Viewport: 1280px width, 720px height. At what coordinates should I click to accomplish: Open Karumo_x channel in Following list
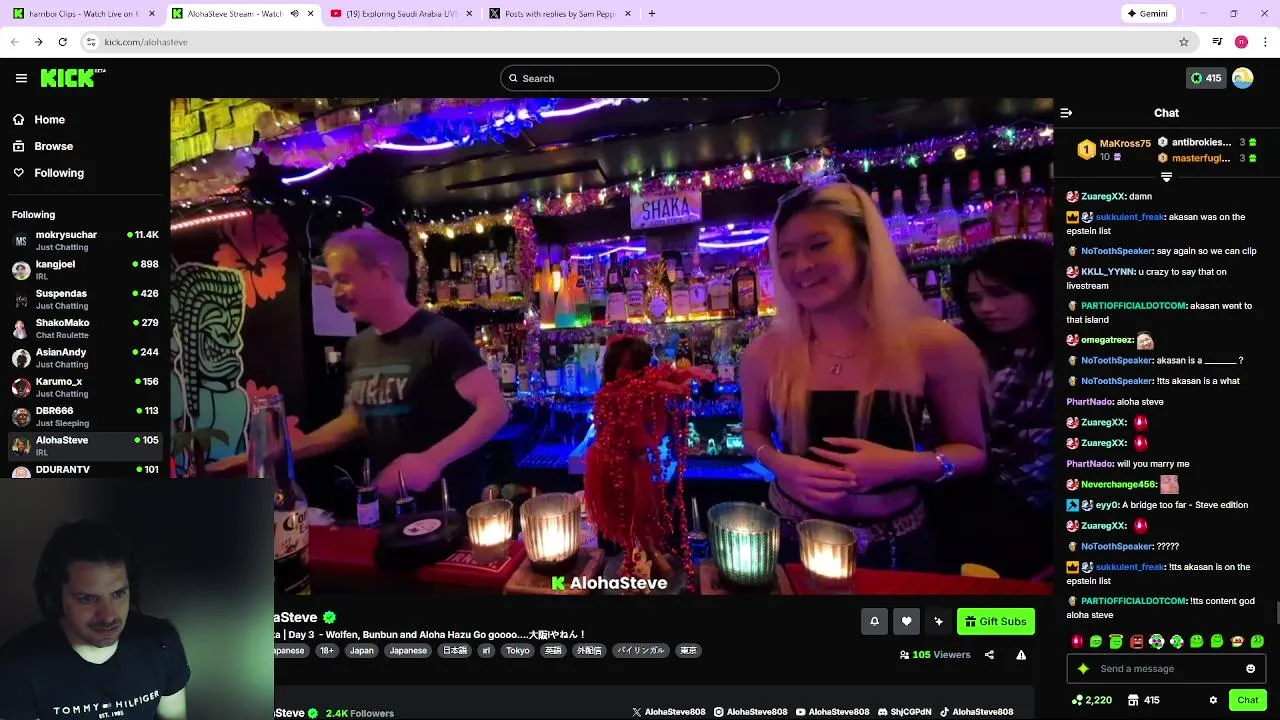click(x=85, y=387)
